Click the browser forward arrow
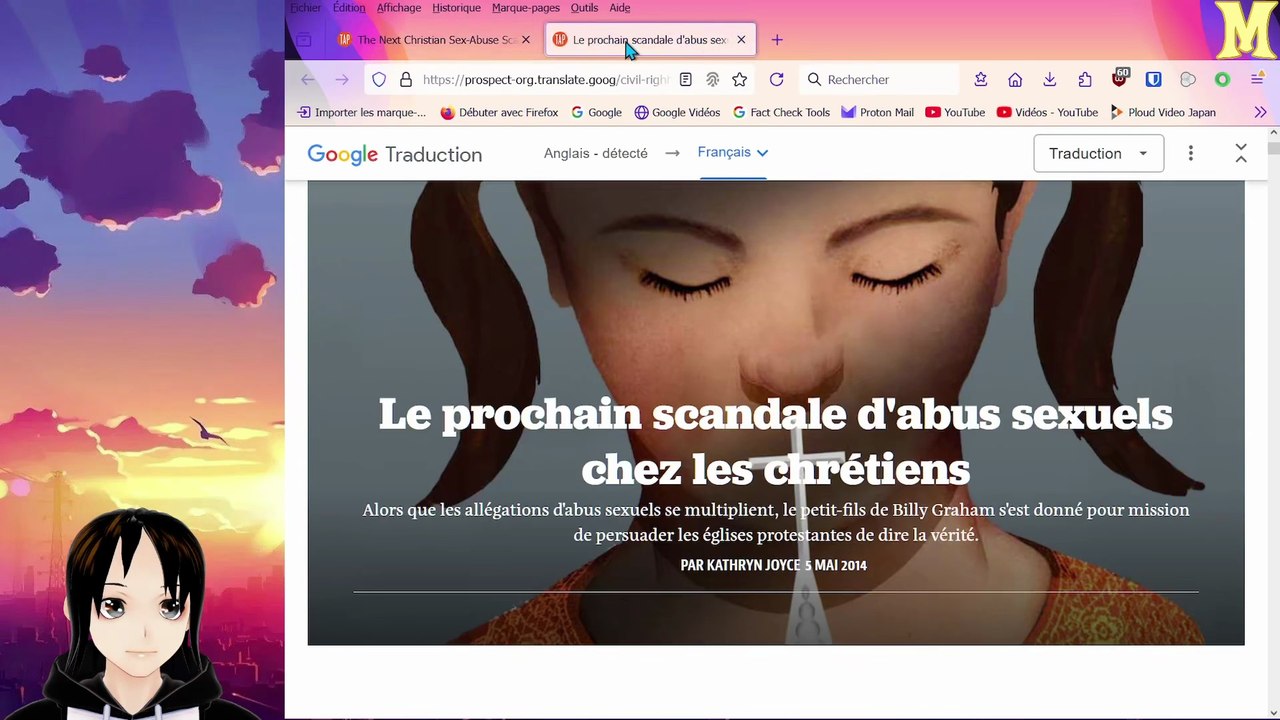The image size is (1280, 720). (342, 79)
